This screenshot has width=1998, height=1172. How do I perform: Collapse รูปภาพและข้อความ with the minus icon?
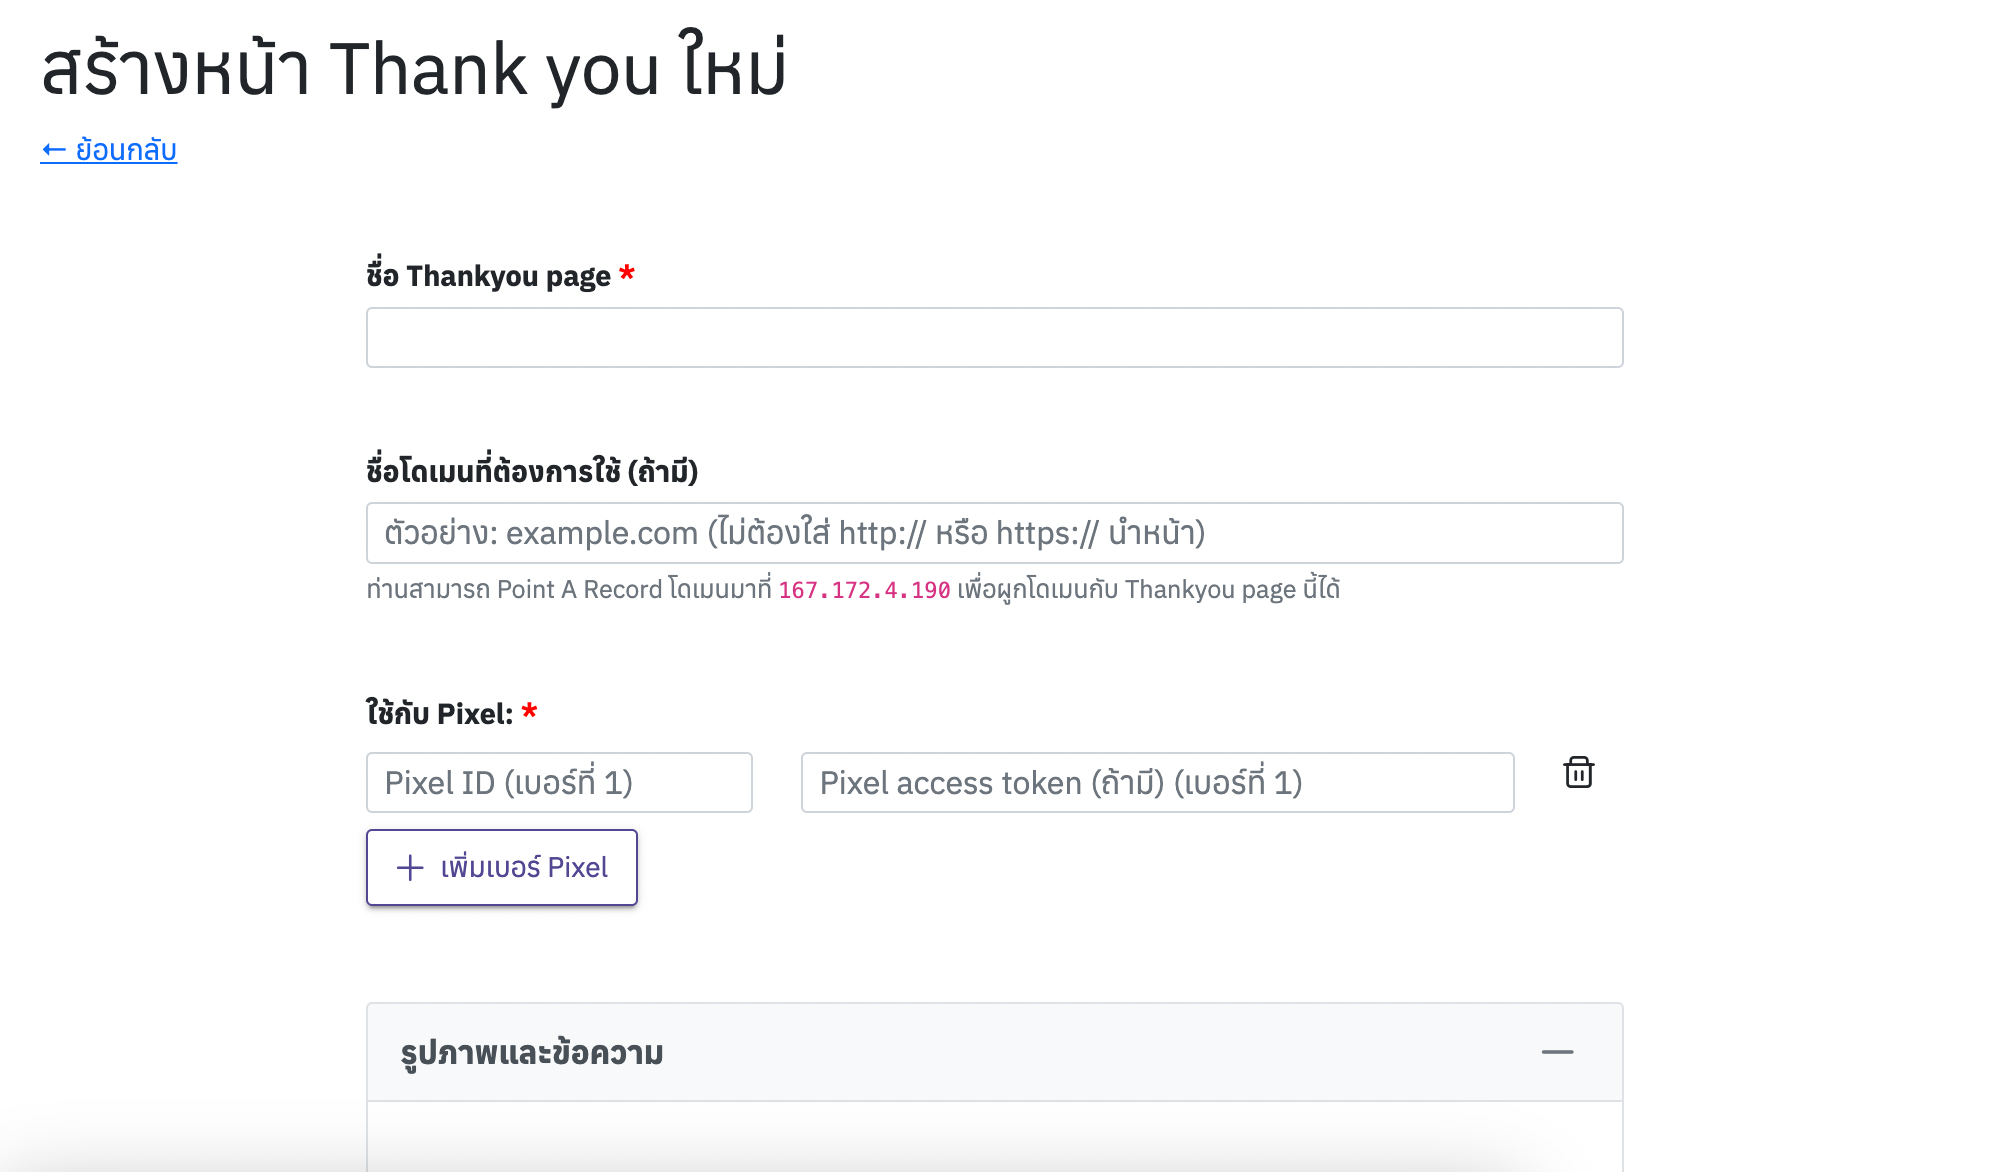point(1557,1053)
